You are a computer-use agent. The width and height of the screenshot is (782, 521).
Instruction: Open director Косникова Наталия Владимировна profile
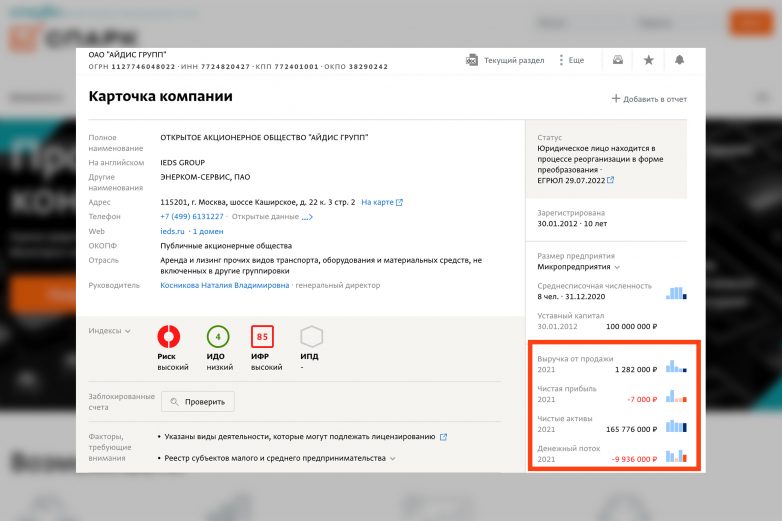coord(225,285)
